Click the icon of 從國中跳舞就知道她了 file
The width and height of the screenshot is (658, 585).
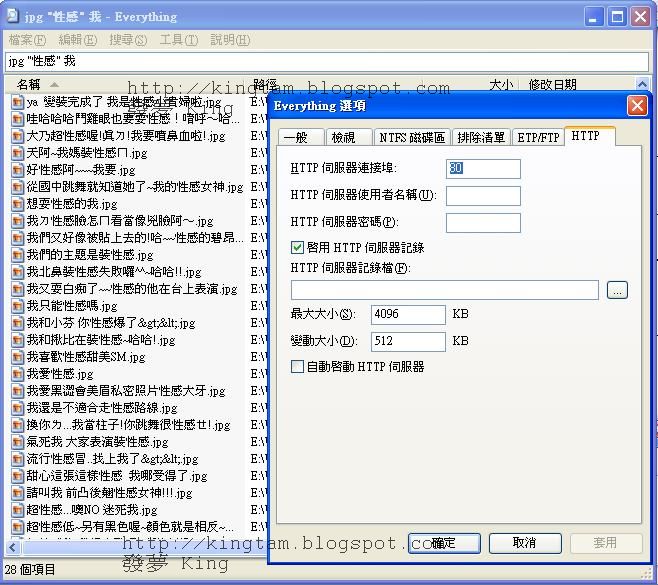(x=17, y=187)
